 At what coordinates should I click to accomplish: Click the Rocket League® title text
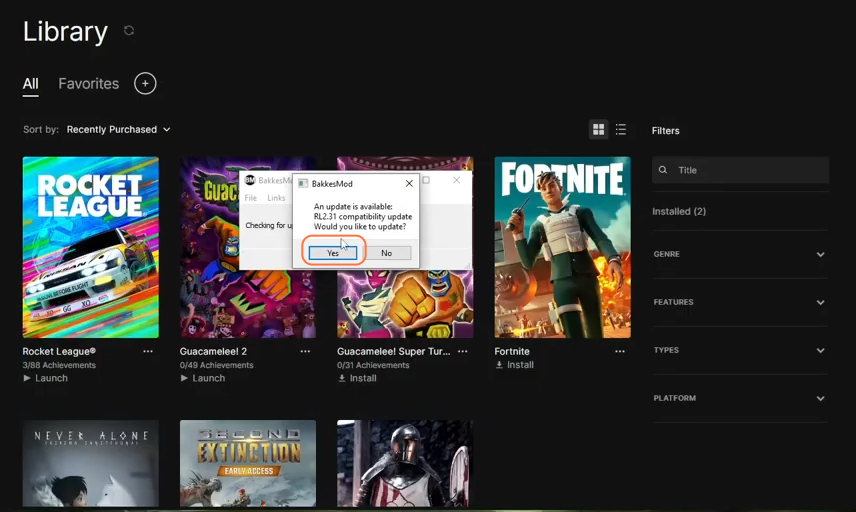pos(59,352)
